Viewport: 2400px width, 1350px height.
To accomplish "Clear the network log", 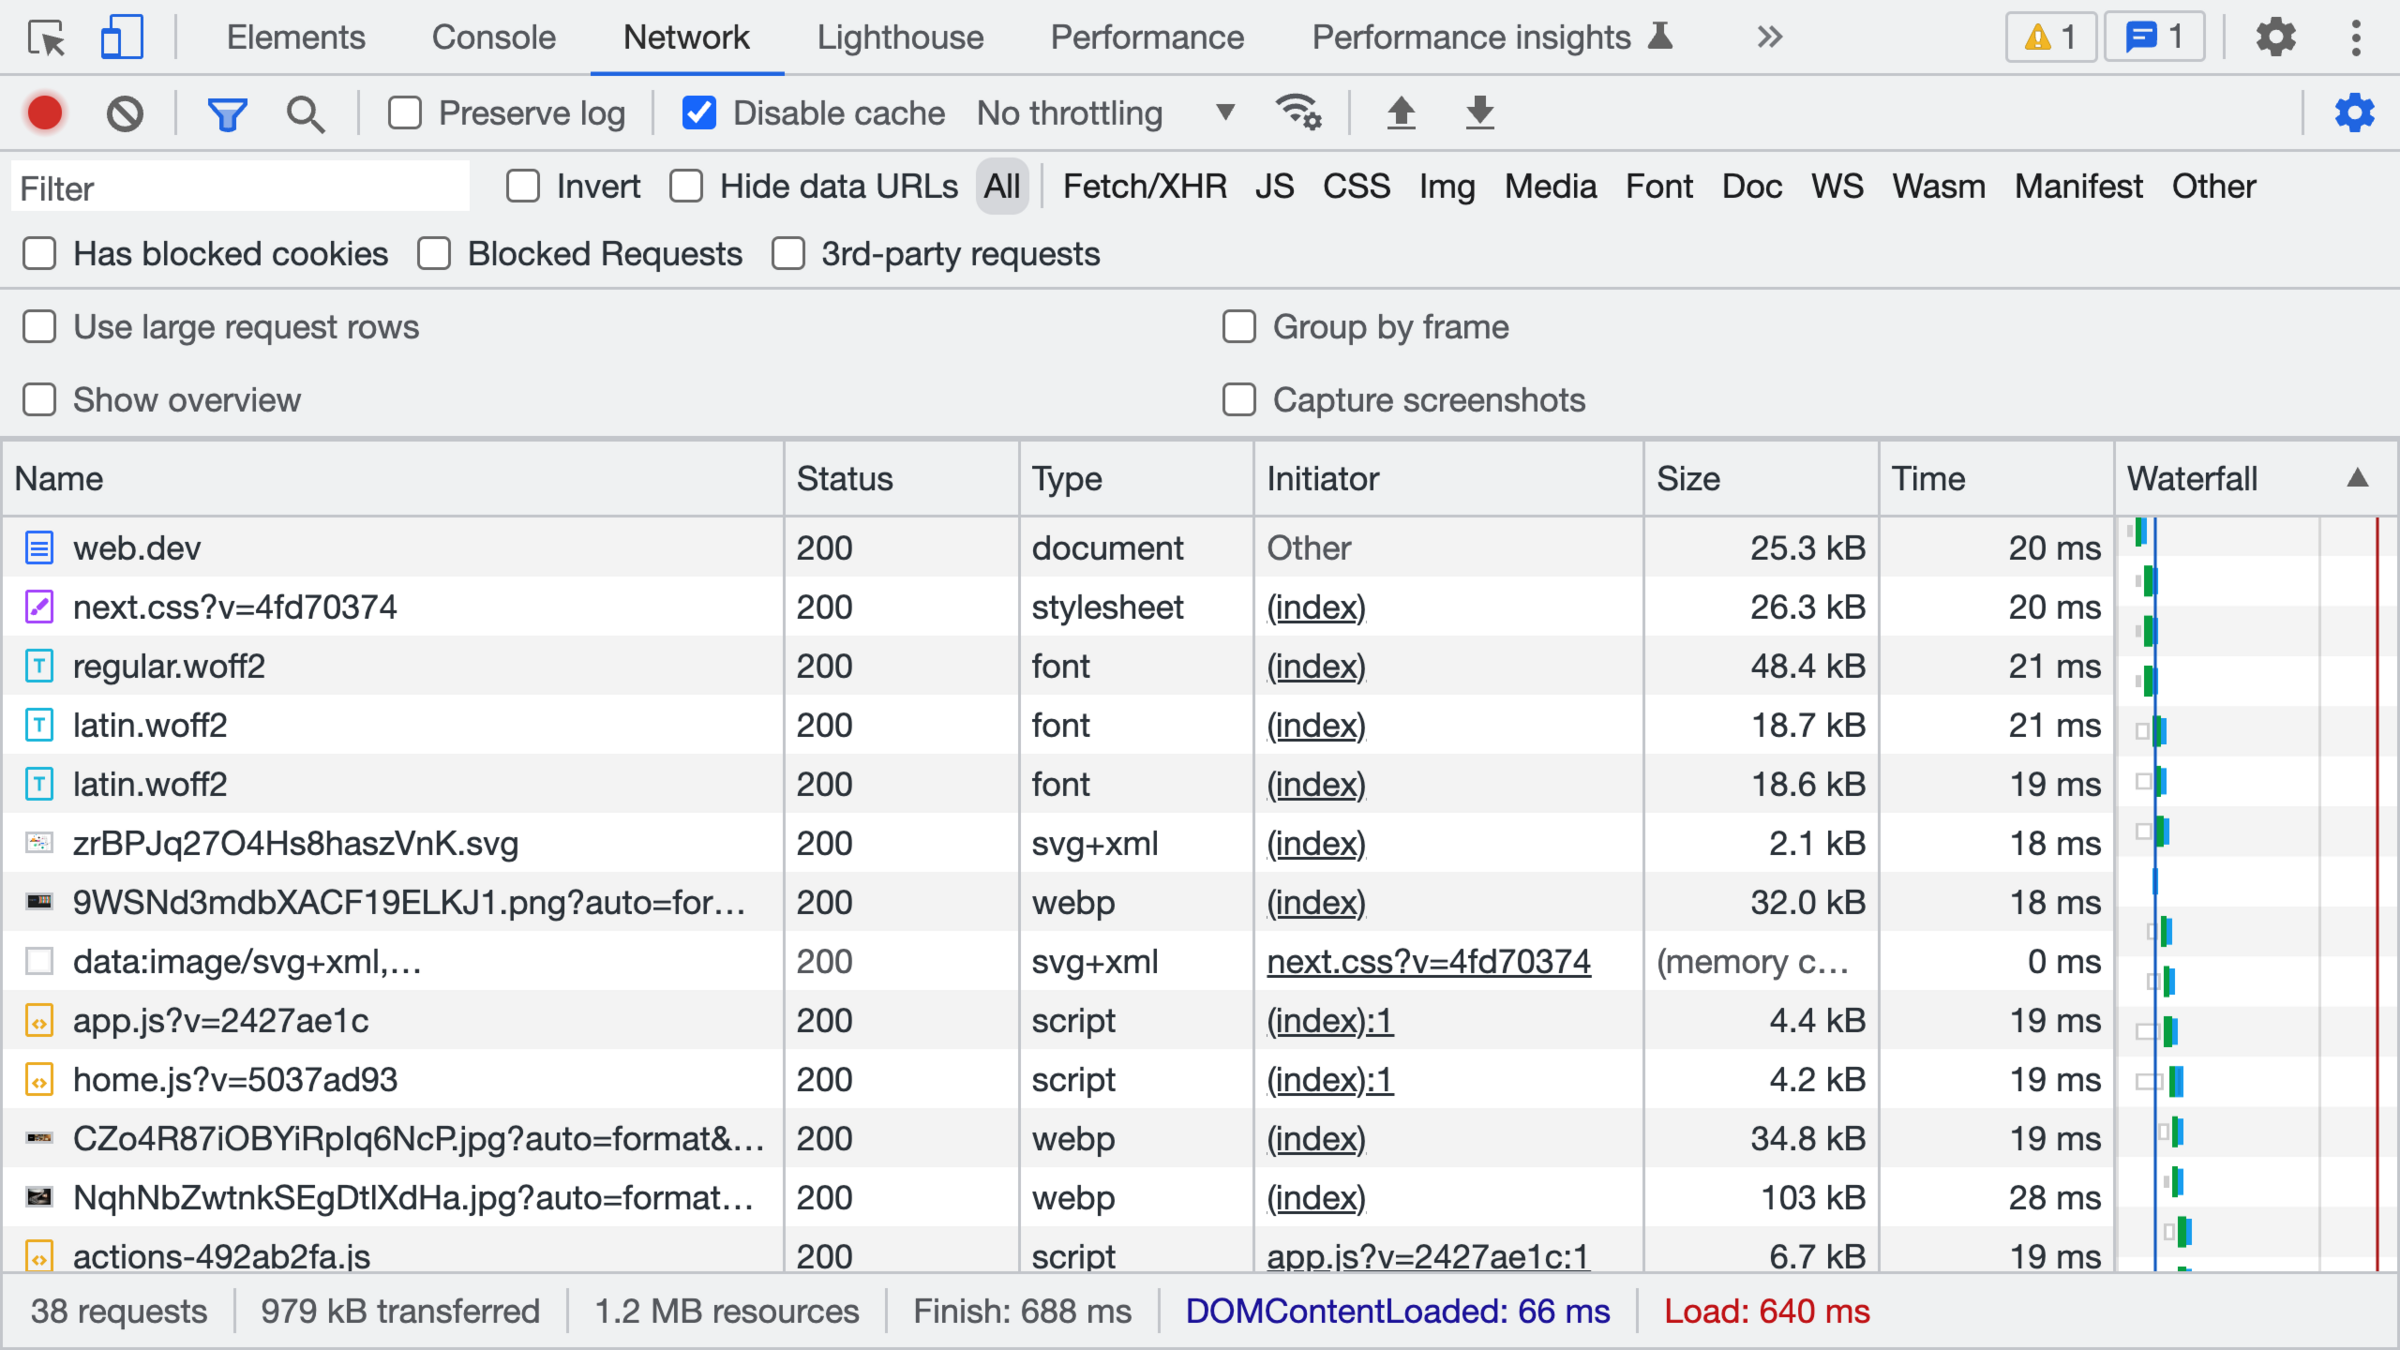I will tap(125, 113).
